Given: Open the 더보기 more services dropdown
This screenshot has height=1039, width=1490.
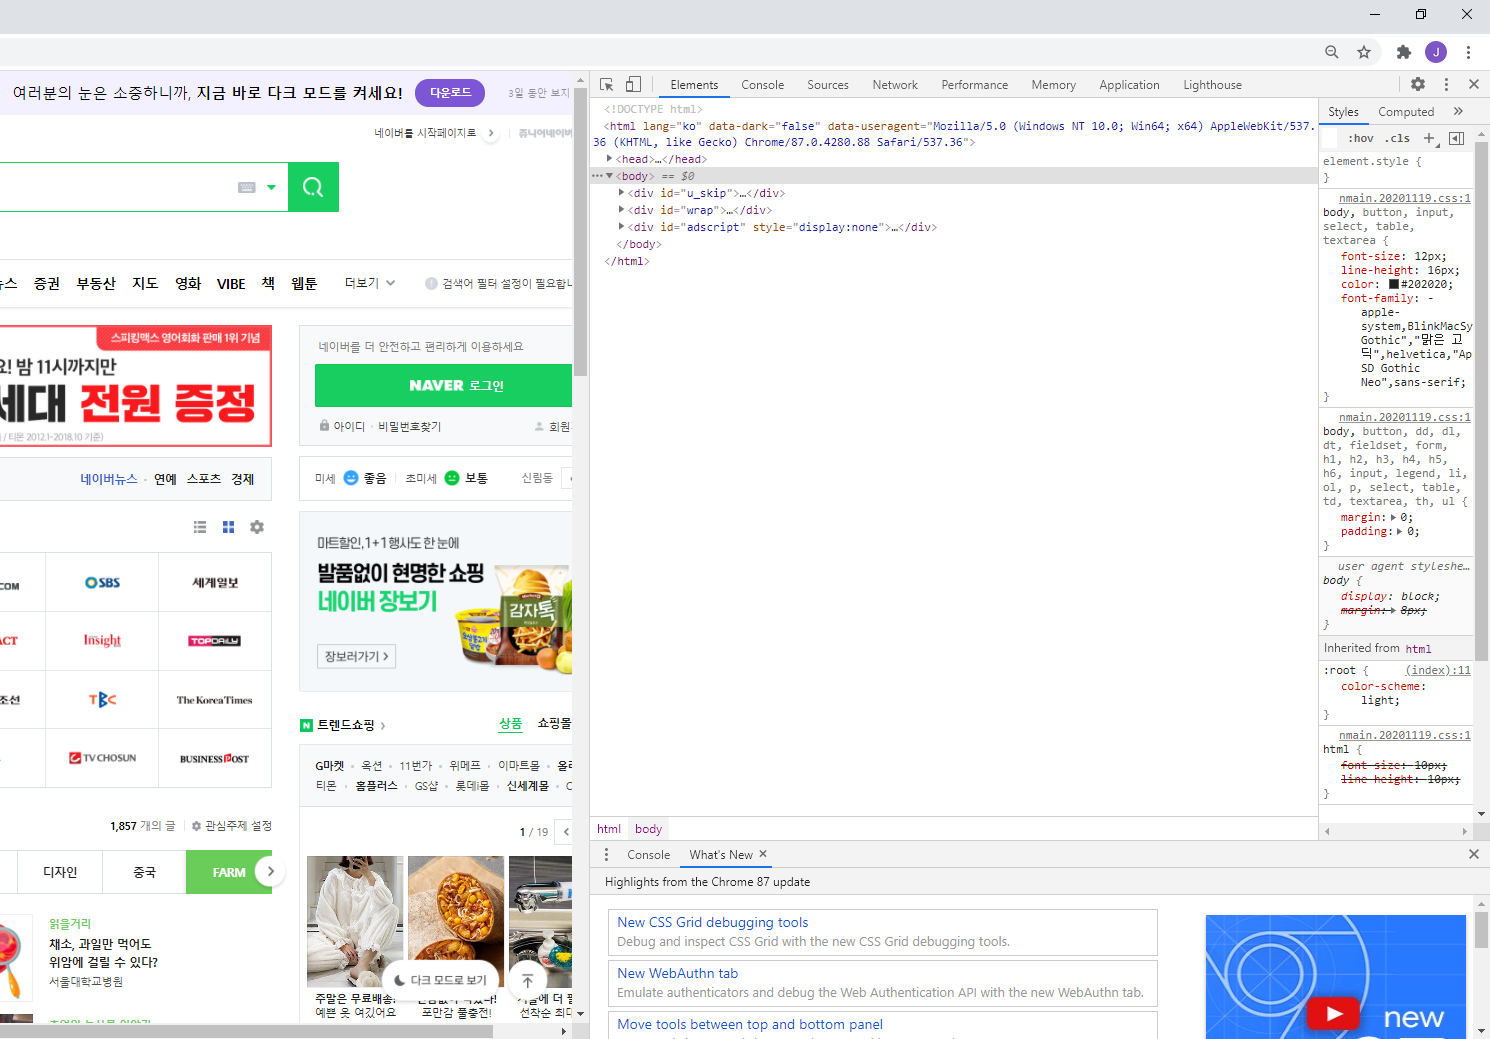Looking at the screenshot, I should pyautogui.click(x=370, y=283).
